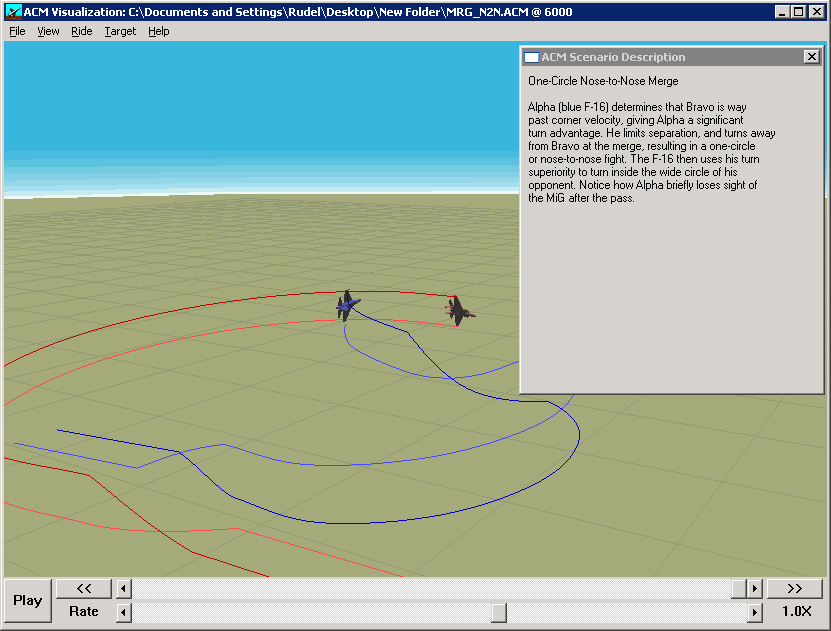Open the View menu
The height and width of the screenshot is (631, 831).
[x=48, y=31]
